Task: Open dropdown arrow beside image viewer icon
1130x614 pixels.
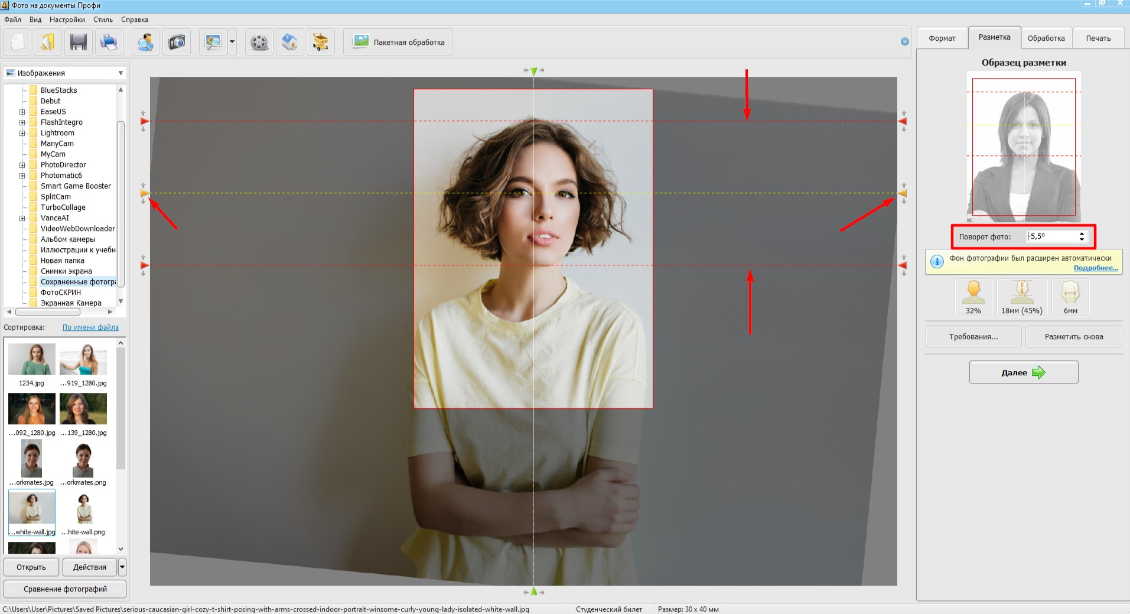Action: click(x=232, y=42)
